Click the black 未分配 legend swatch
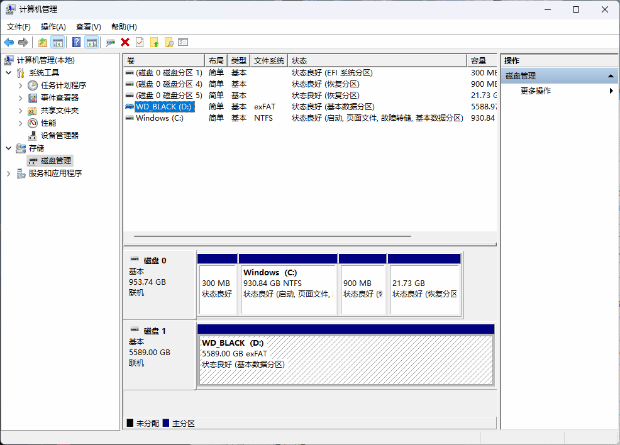620x445 pixels. coord(130,423)
